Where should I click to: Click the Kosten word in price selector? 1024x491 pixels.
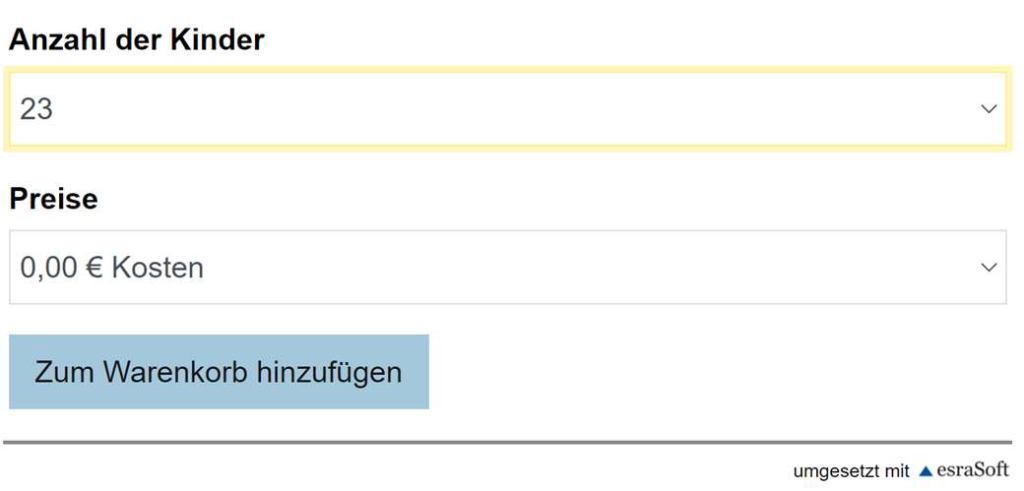[157, 268]
